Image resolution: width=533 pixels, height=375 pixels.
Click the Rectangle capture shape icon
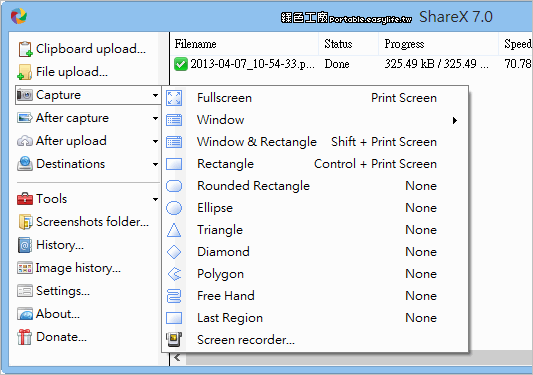[174, 164]
